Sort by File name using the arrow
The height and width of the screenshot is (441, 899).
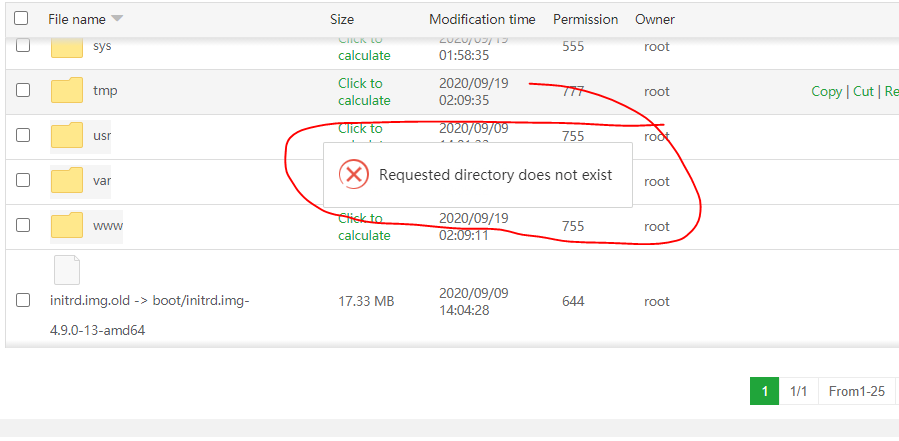pyautogui.click(x=117, y=19)
